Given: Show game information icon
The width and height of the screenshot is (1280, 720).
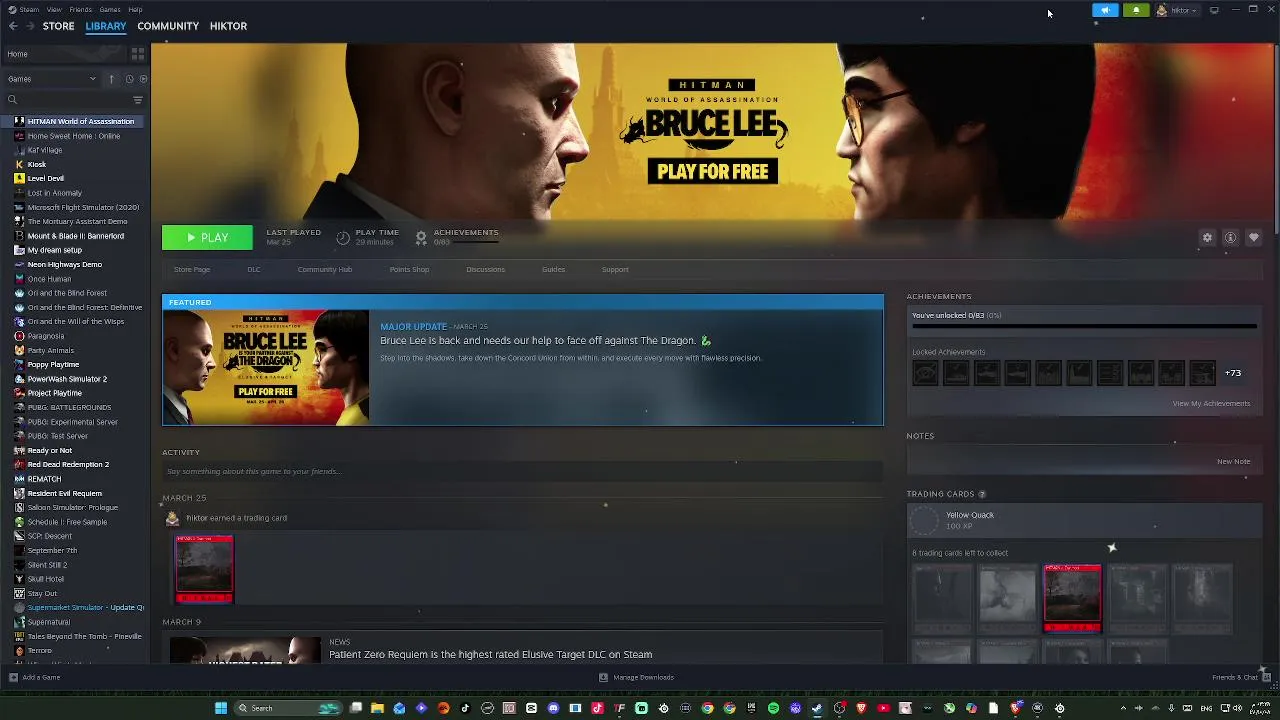Looking at the screenshot, I should coord(1230,238).
